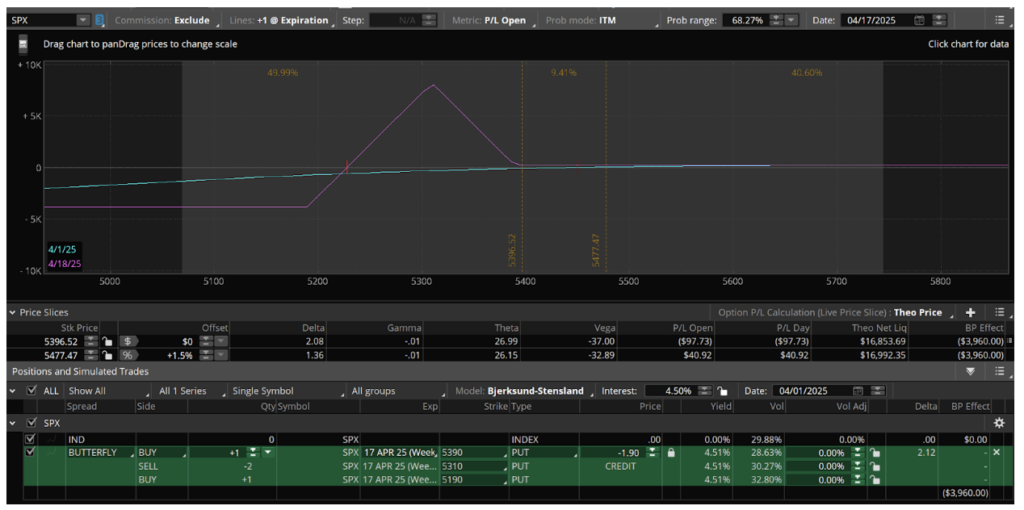Open the Show All filter dropdown
The height and width of the screenshot is (510, 1024).
pos(109,391)
